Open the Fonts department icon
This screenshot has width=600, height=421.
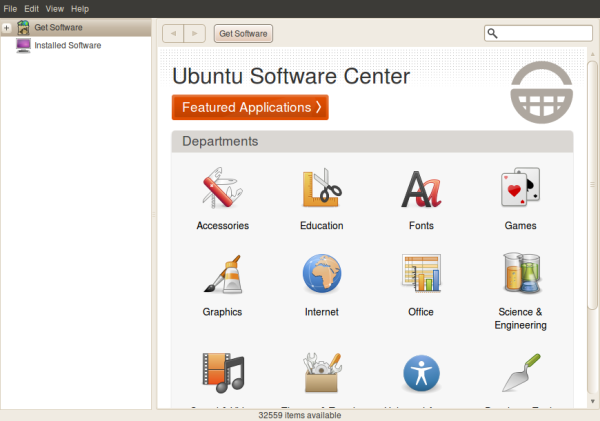421,189
